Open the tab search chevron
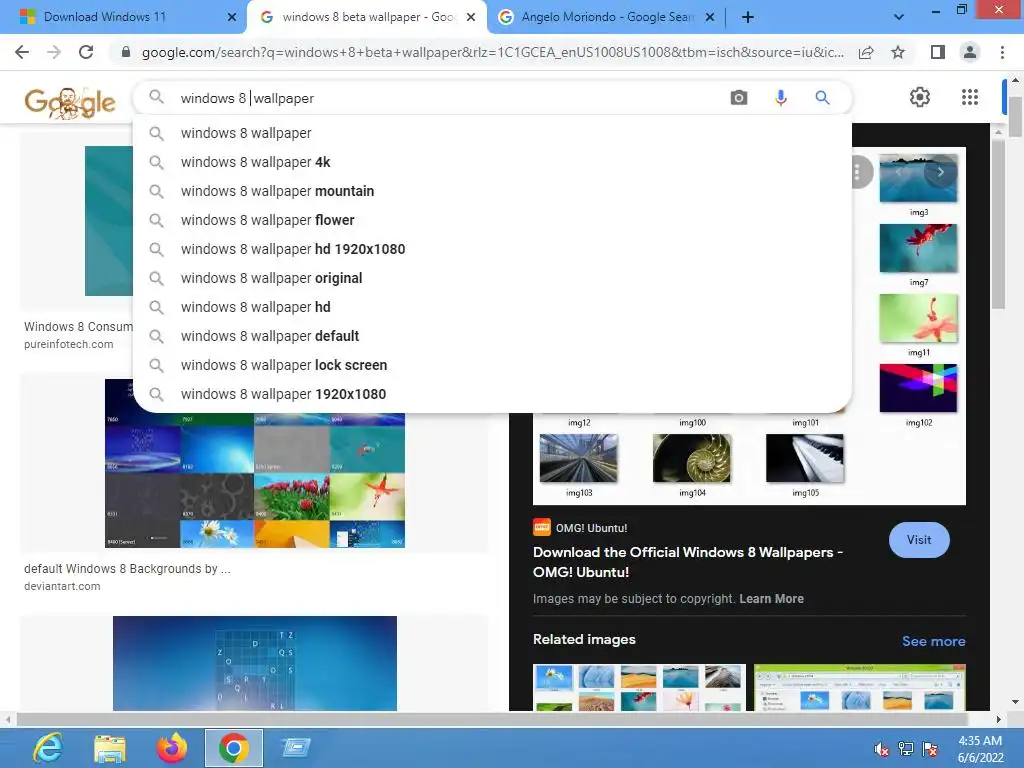Screen dimensions: 1024x768 coord(899,17)
